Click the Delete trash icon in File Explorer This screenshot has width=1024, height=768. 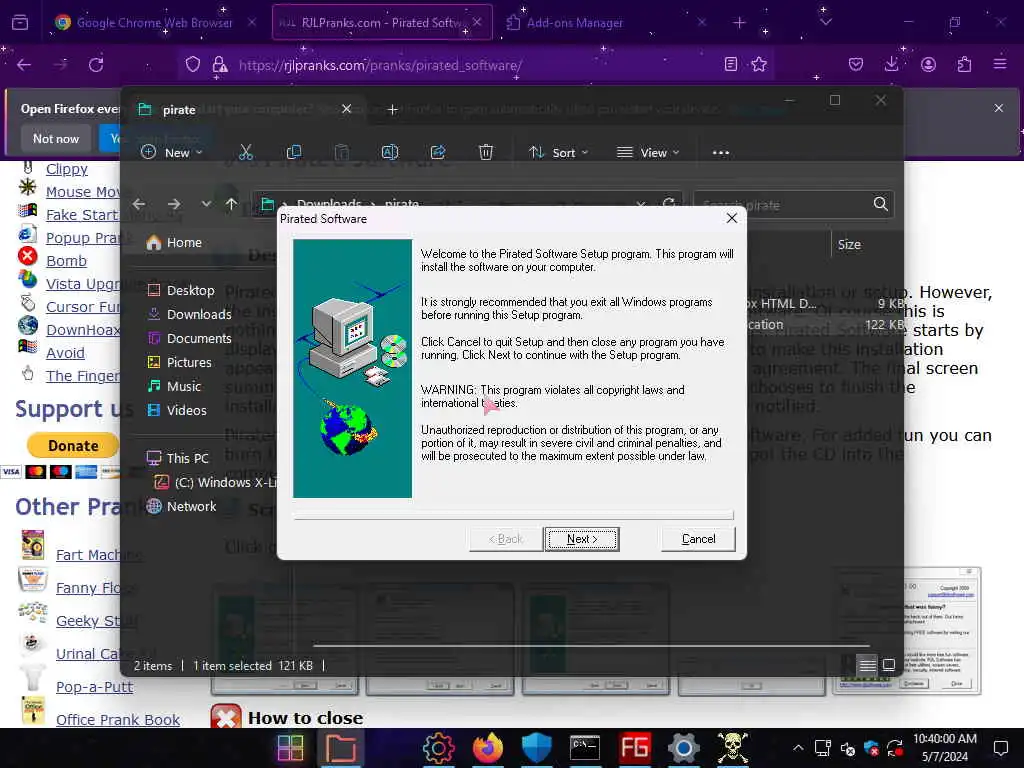point(486,153)
